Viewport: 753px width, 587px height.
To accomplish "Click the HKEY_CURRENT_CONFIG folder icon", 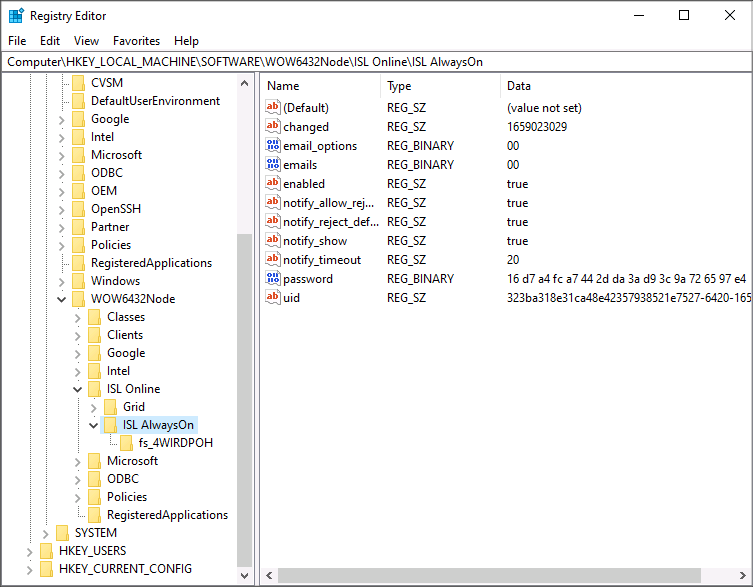I will click(x=46, y=569).
